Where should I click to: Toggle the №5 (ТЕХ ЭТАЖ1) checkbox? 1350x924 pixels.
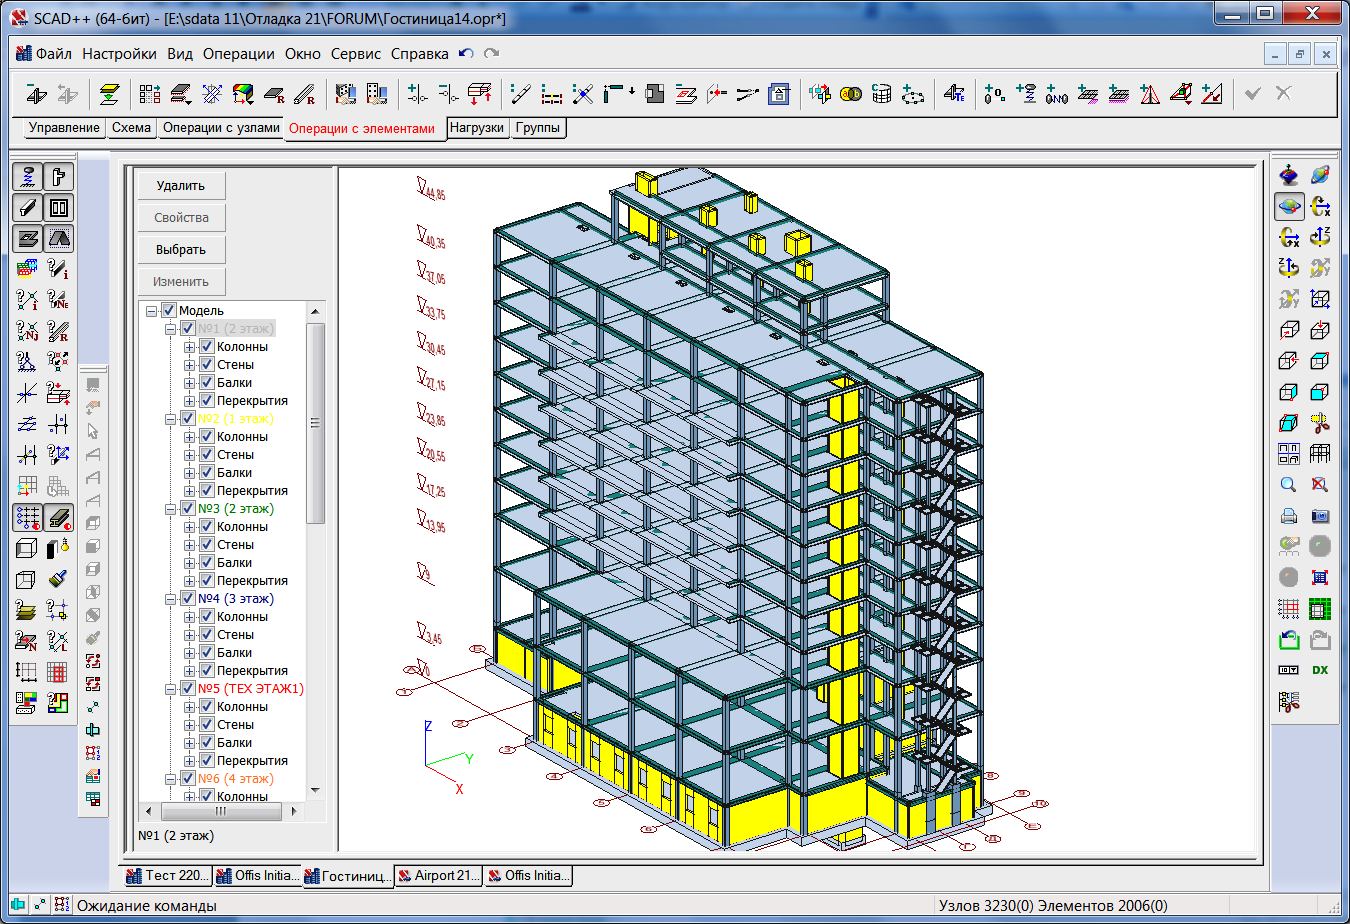click(x=187, y=689)
